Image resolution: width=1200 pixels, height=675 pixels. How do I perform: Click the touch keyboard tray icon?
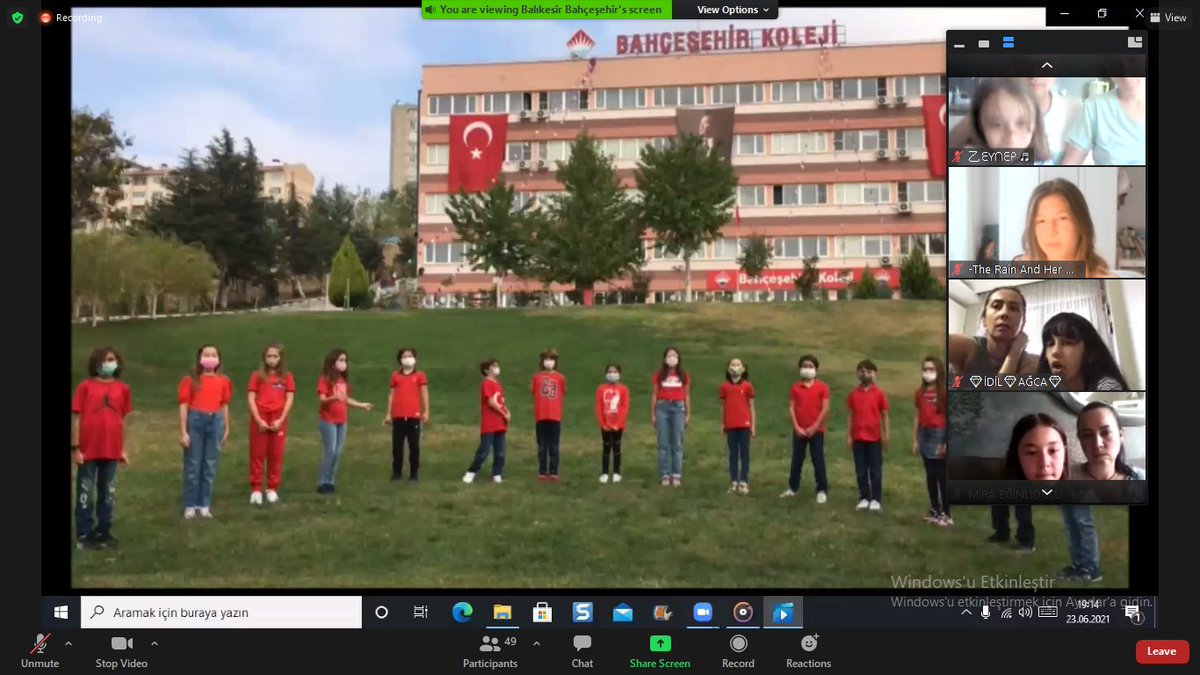1049,612
